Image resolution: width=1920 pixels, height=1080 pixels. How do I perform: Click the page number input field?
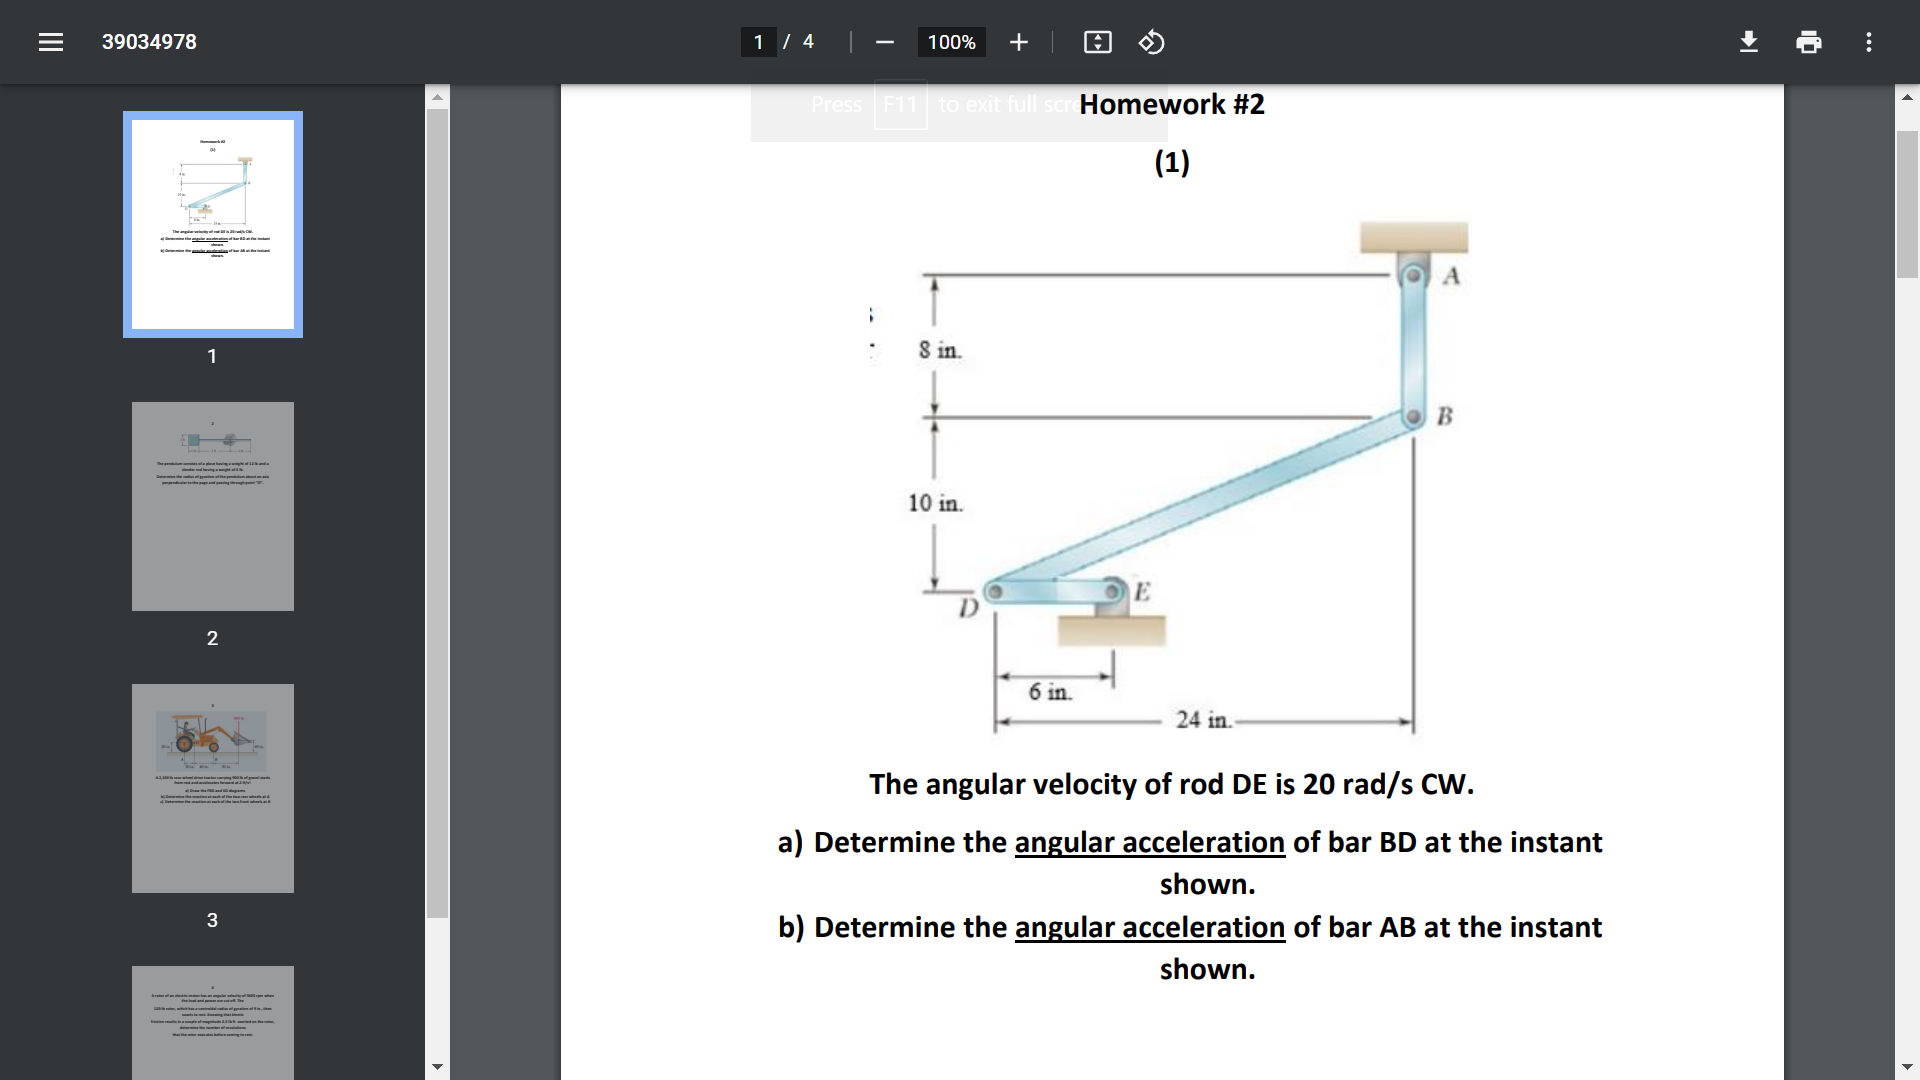click(759, 42)
